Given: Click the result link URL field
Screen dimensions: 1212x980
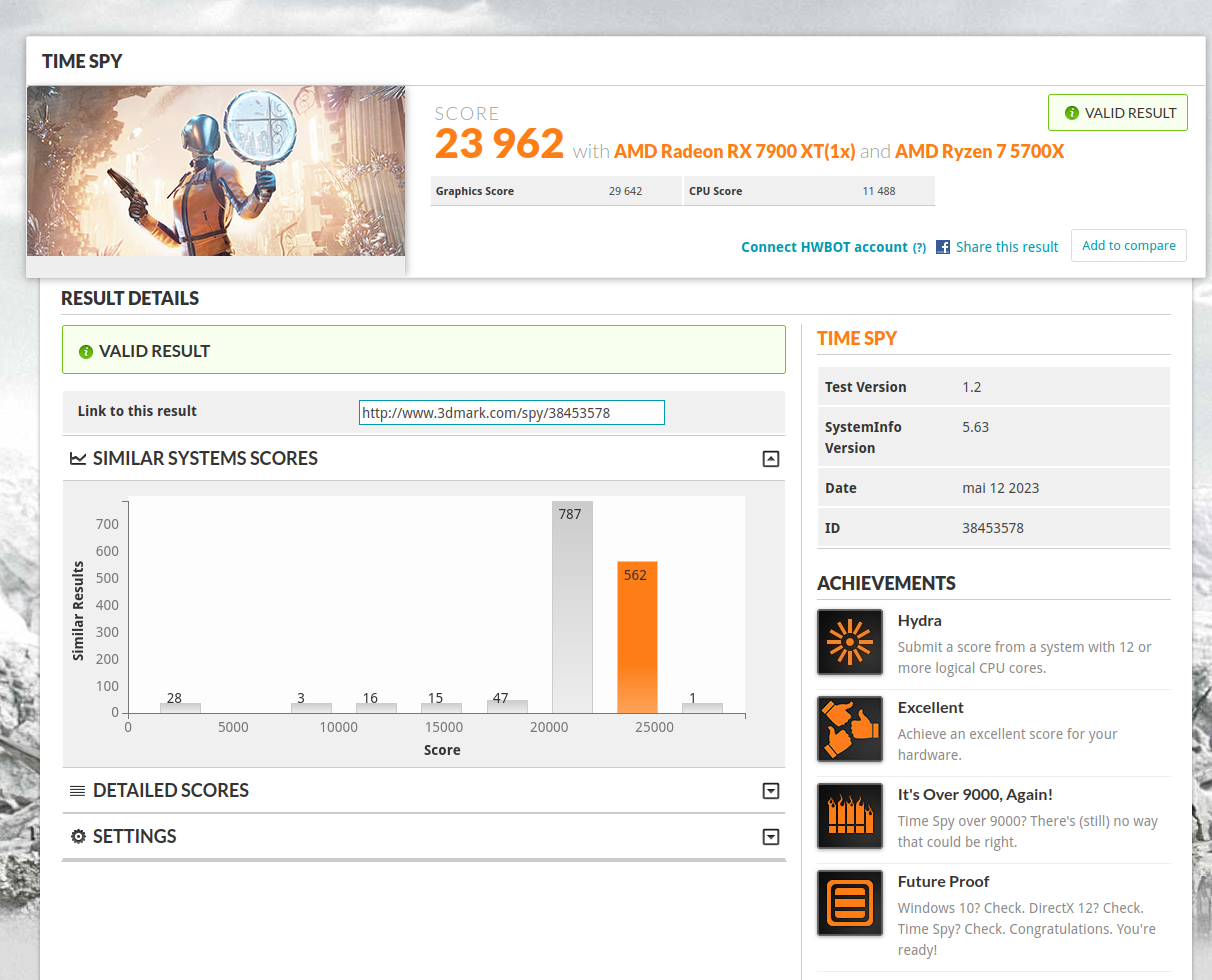Looking at the screenshot, I should [512, 412].
